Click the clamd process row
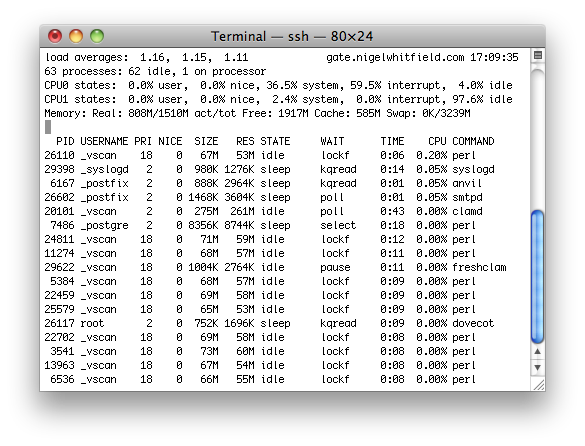The height and width of the screenshot is (446, 585). [x=263, y=212]
